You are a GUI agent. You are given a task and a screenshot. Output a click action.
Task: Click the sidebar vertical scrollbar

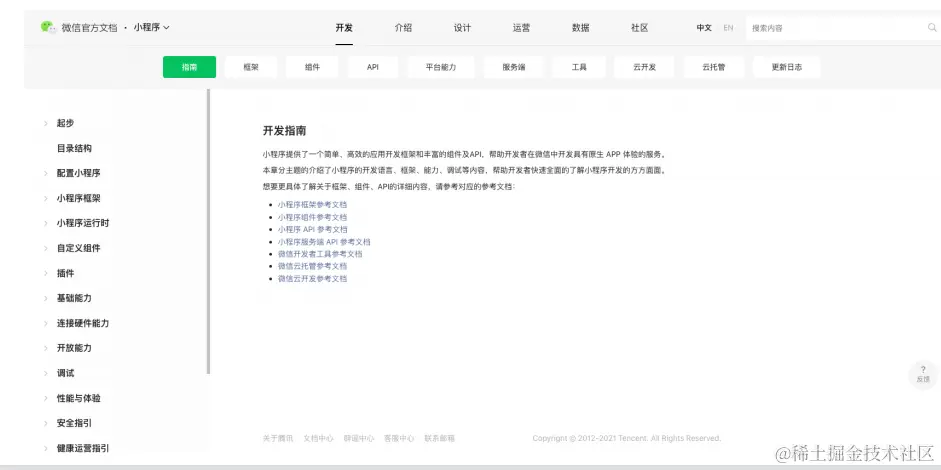pos(208,232)
